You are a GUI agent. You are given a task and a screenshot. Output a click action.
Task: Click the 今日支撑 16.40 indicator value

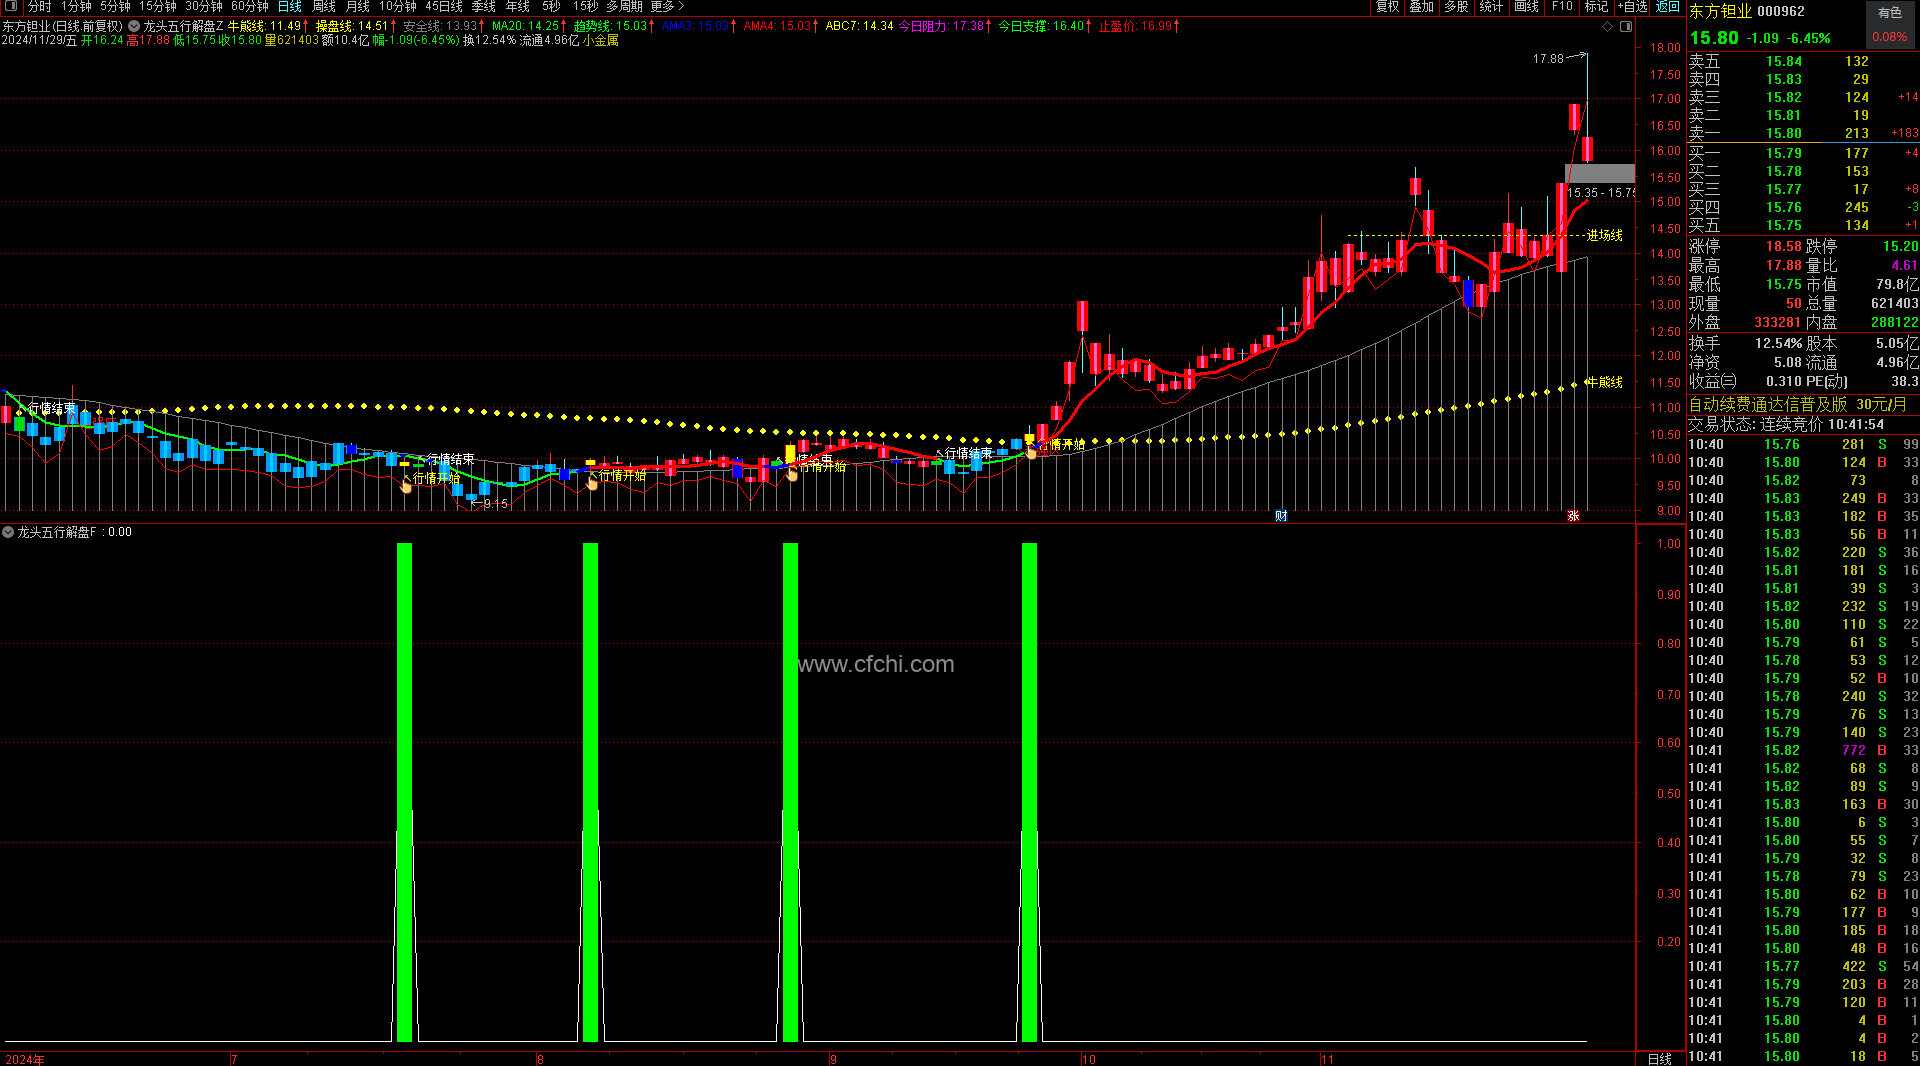coord(1045,27)
